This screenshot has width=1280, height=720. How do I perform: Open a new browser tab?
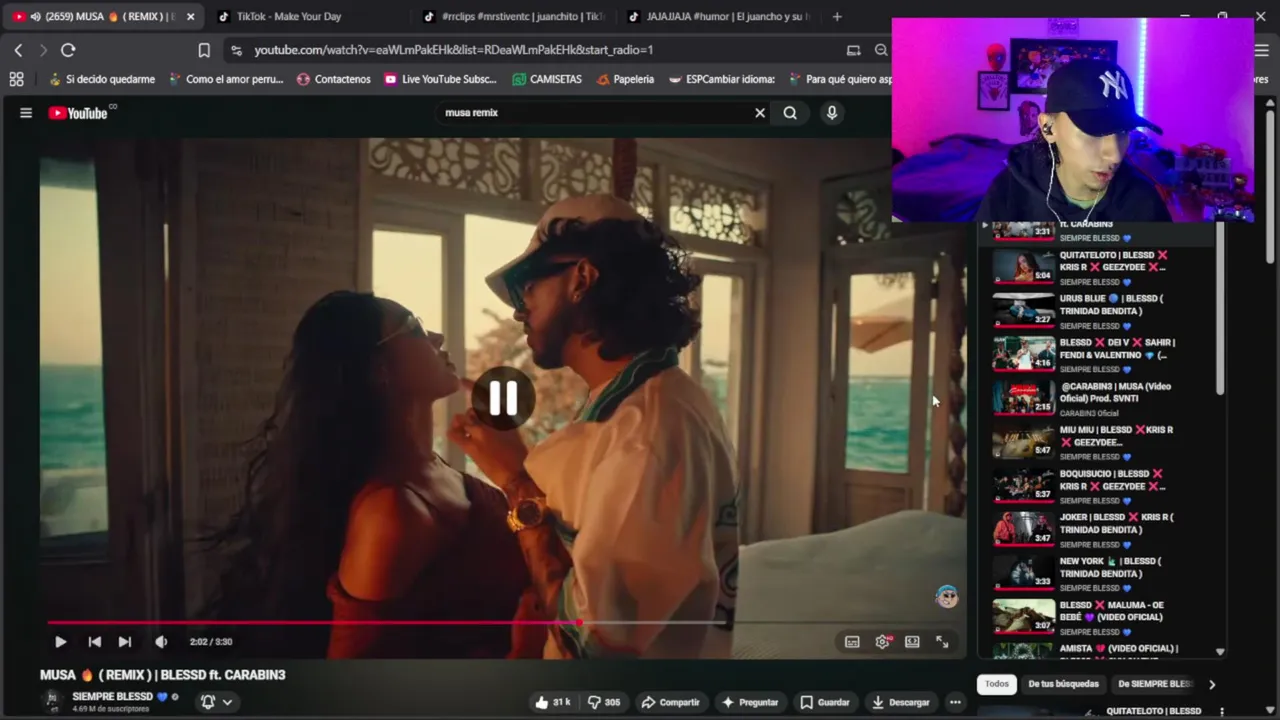(837, 16)
